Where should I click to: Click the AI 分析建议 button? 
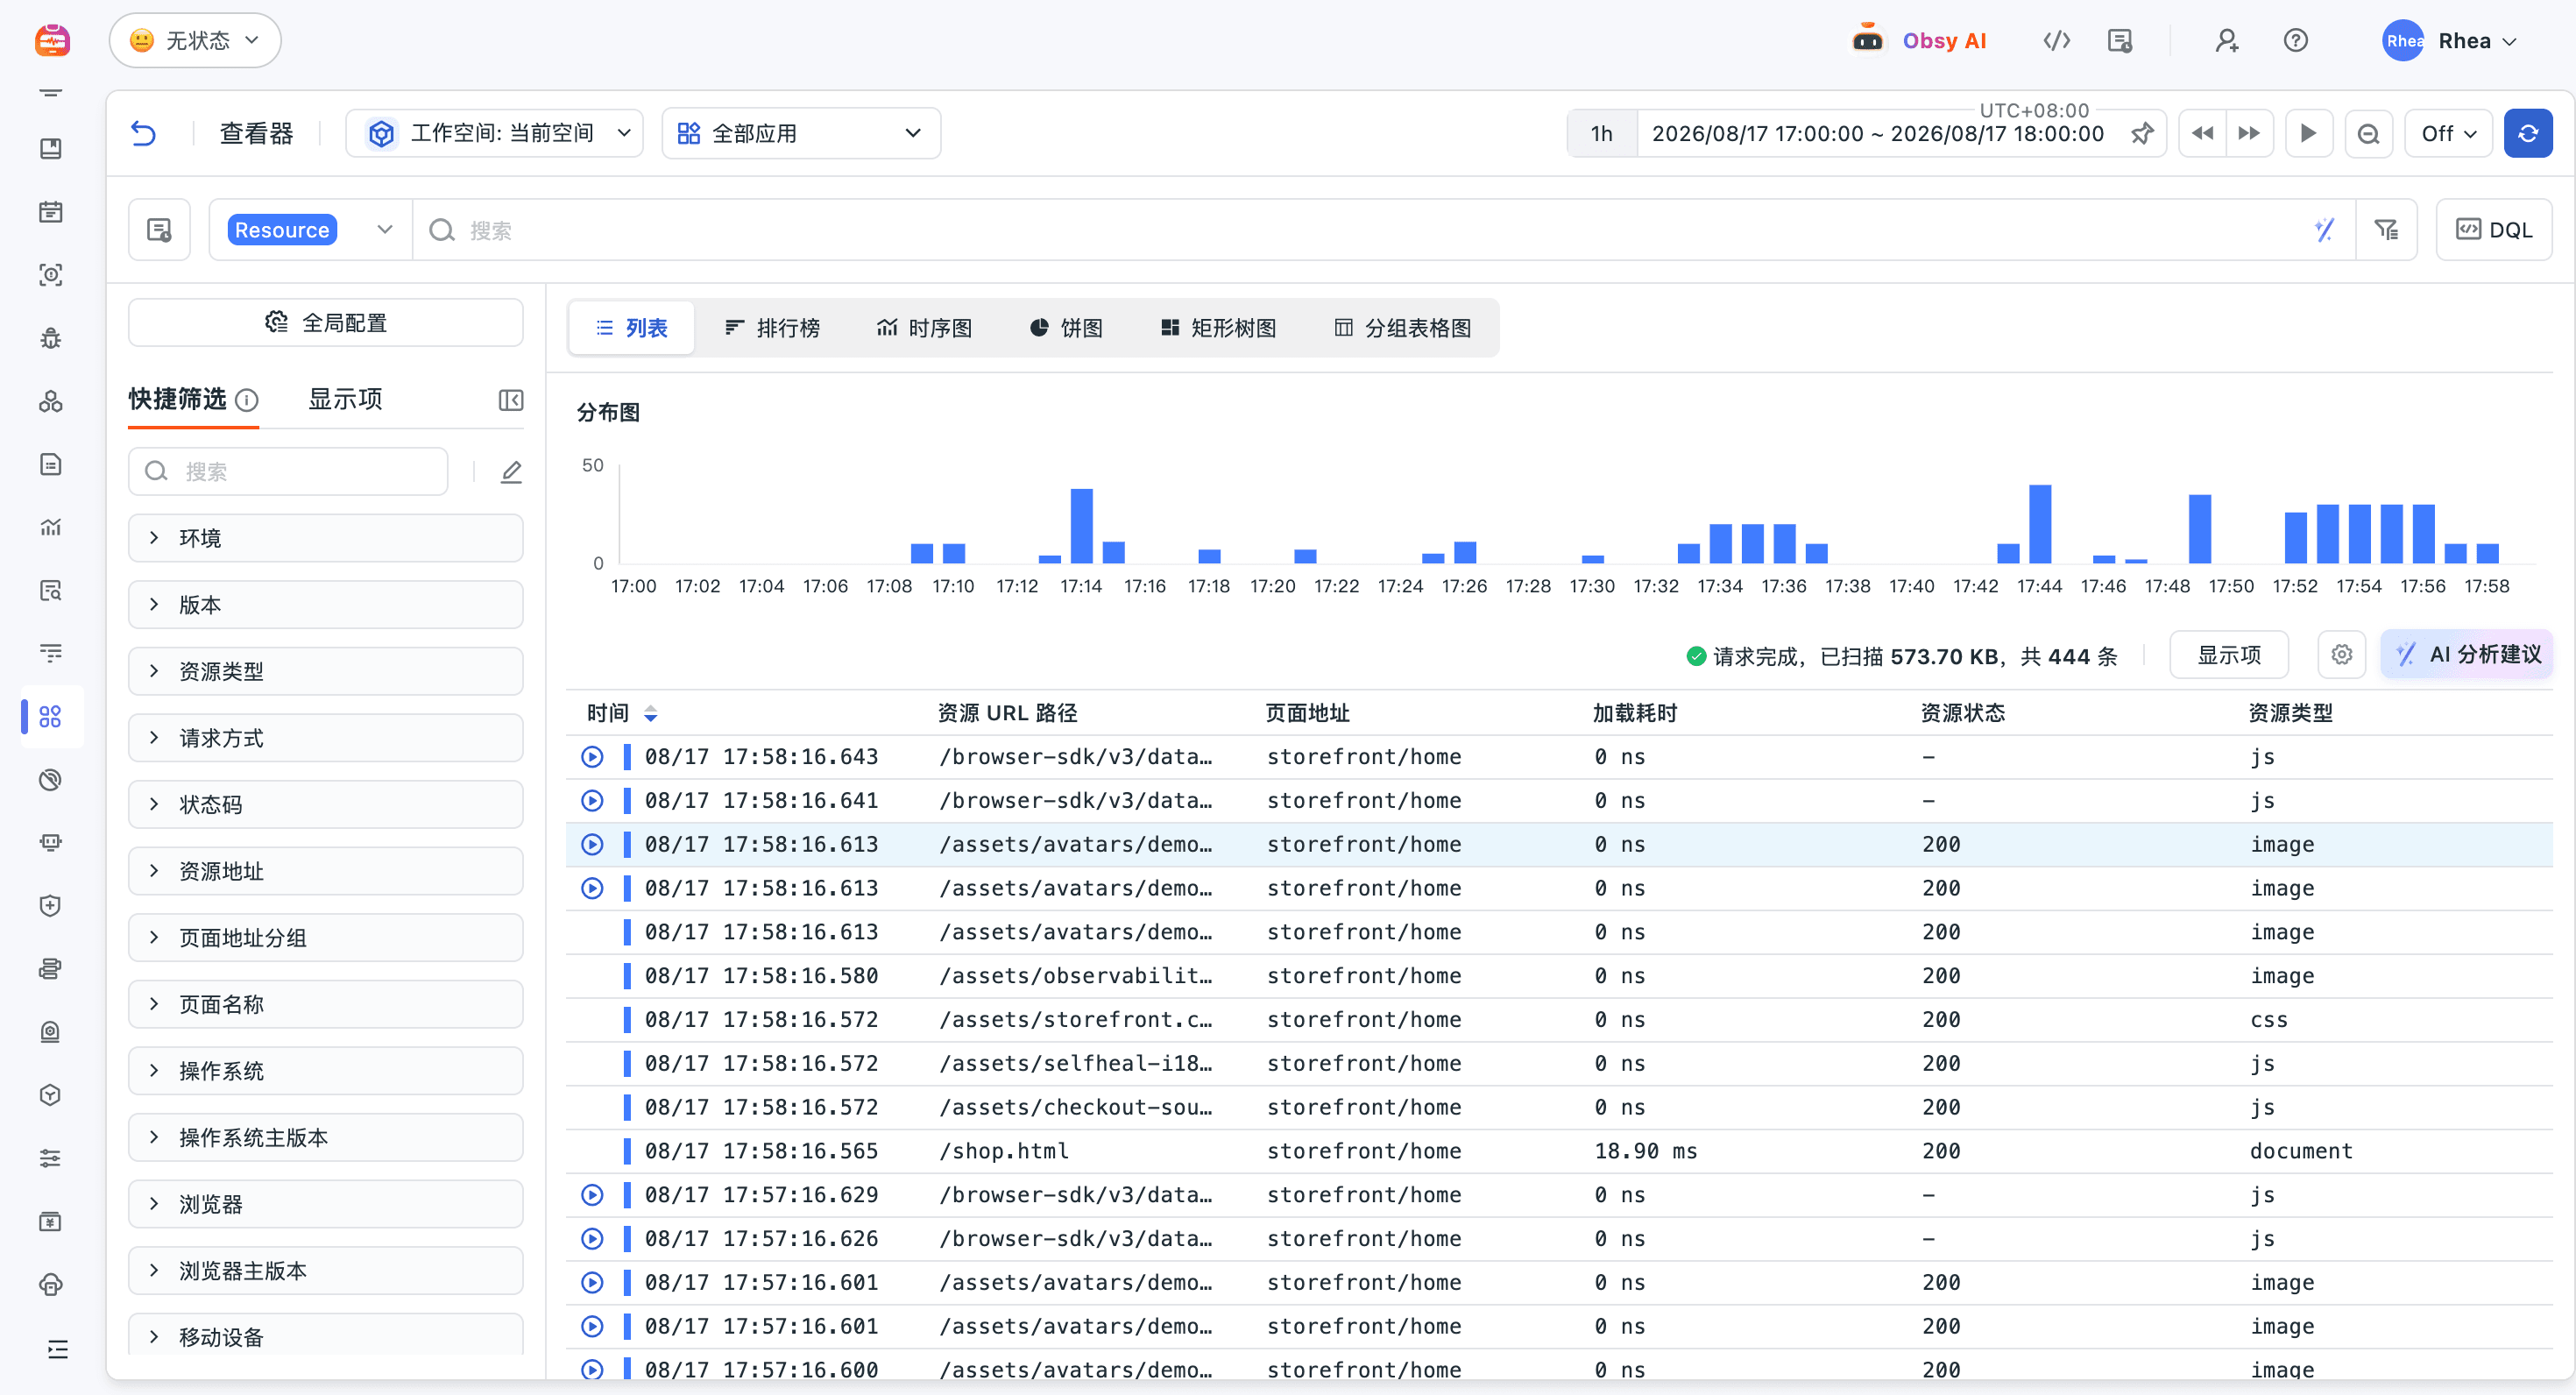click(2467, 654)
